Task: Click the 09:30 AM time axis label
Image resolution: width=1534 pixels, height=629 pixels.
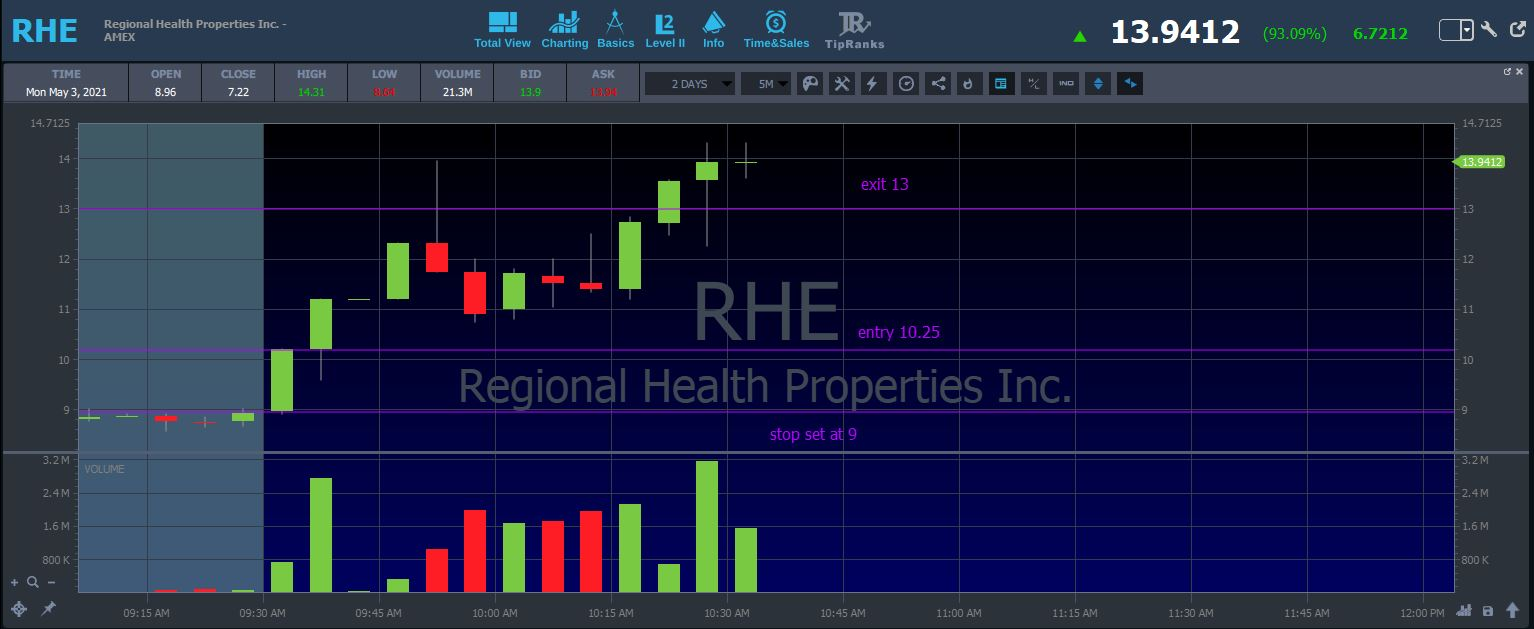Action: tap(263, 613)
